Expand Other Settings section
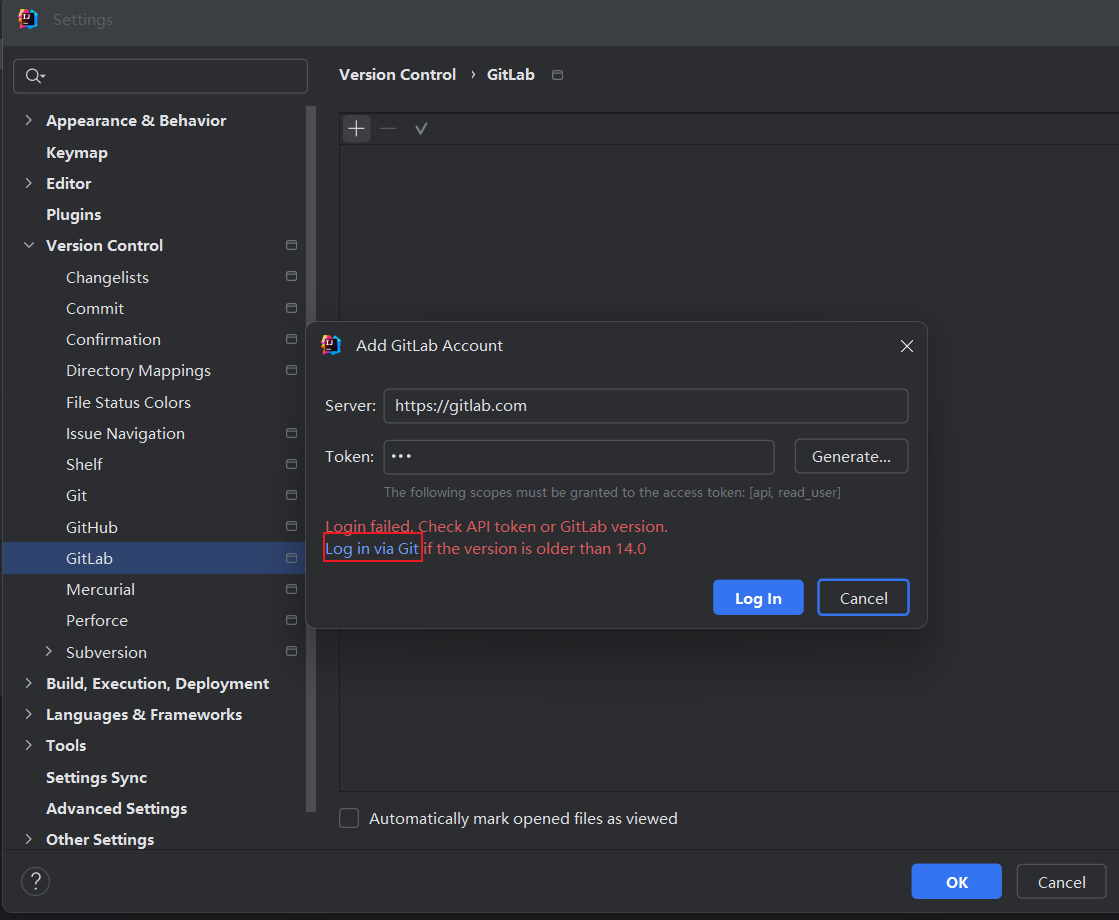1119x920 pixels. pyautogui.click(x=29, y=839)
